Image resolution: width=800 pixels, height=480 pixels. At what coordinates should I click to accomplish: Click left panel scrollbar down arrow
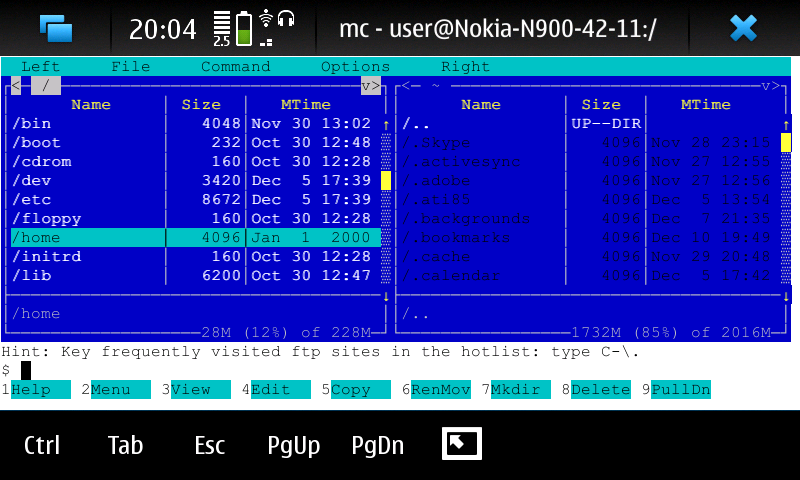386,296
